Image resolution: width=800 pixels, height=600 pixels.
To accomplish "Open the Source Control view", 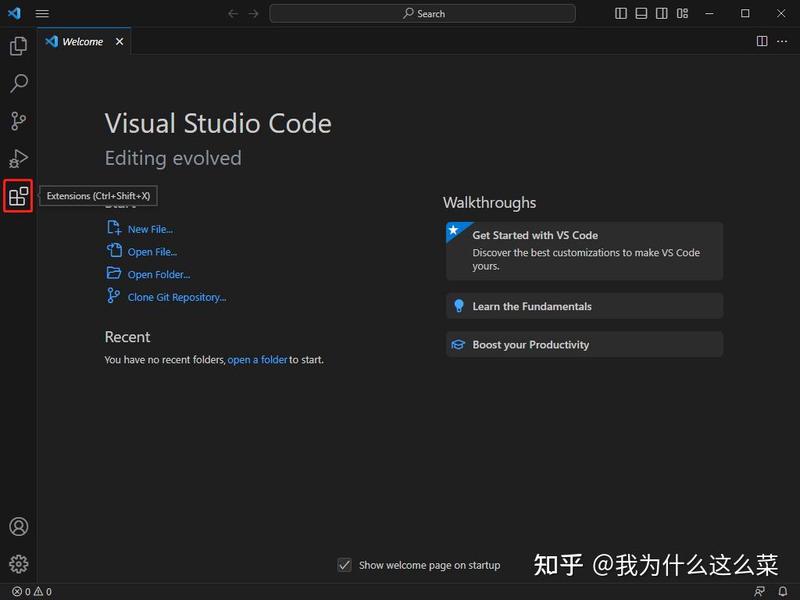I will pos(18,121).
